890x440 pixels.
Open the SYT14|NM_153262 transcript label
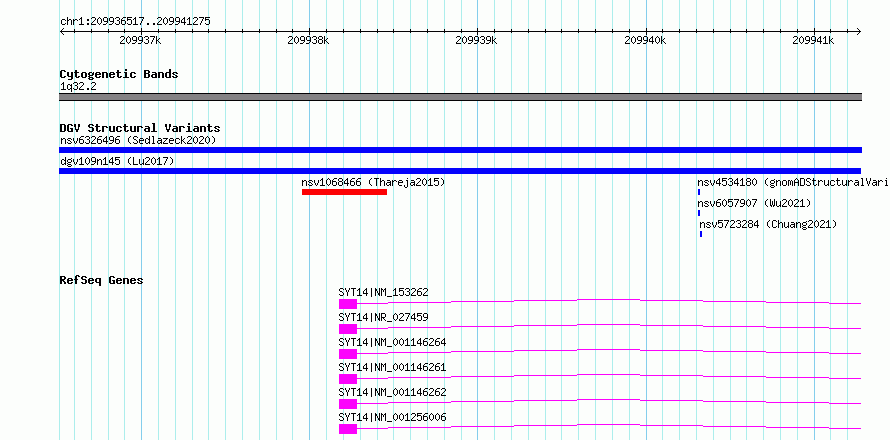click(383, 292)
